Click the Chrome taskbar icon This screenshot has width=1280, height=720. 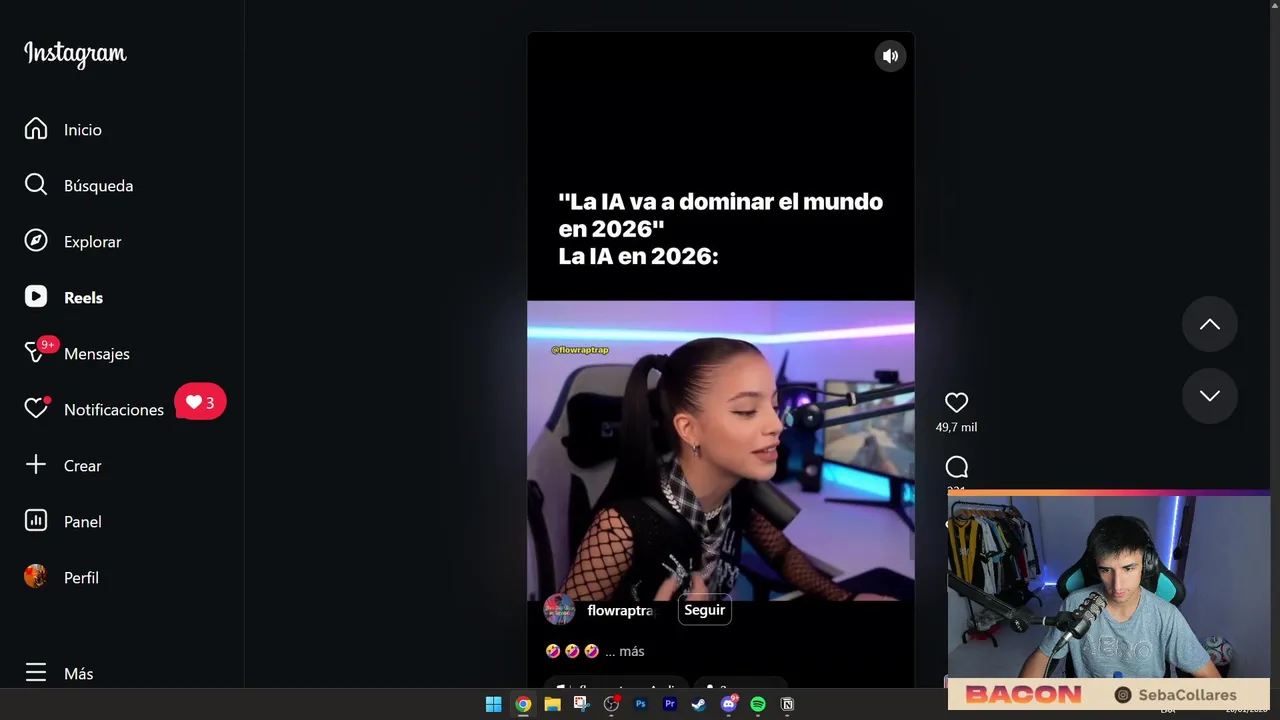pos(523,704)
